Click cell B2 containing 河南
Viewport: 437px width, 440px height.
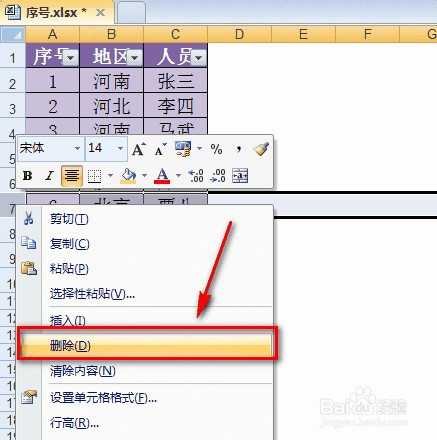(112, 81)
